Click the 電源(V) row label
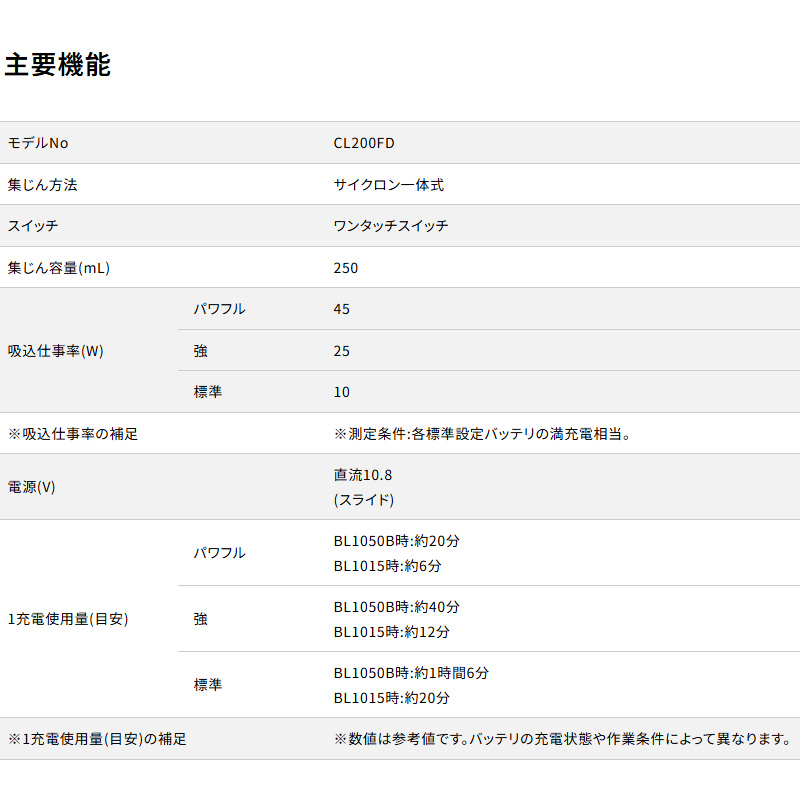This screenshot has width=800, height=800. point(32,487)
